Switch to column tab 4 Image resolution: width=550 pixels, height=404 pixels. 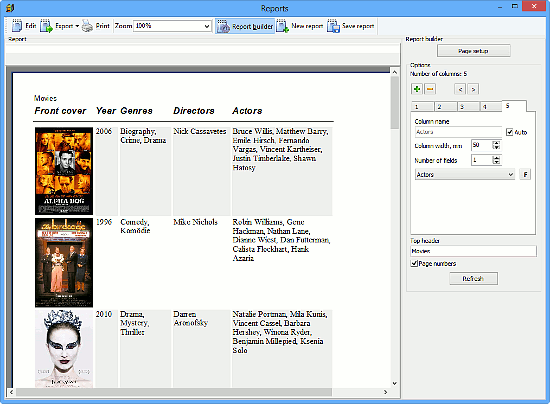point(491,107)
